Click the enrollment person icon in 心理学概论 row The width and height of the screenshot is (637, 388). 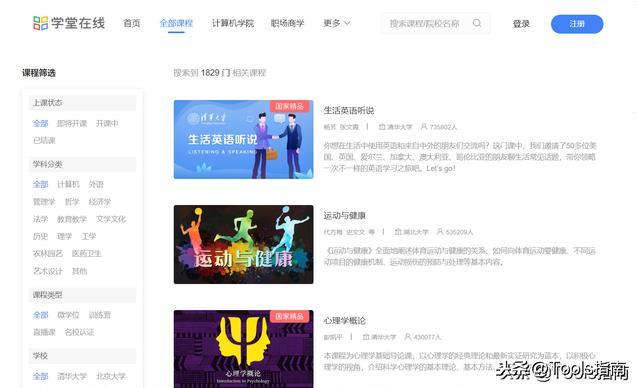408,337
